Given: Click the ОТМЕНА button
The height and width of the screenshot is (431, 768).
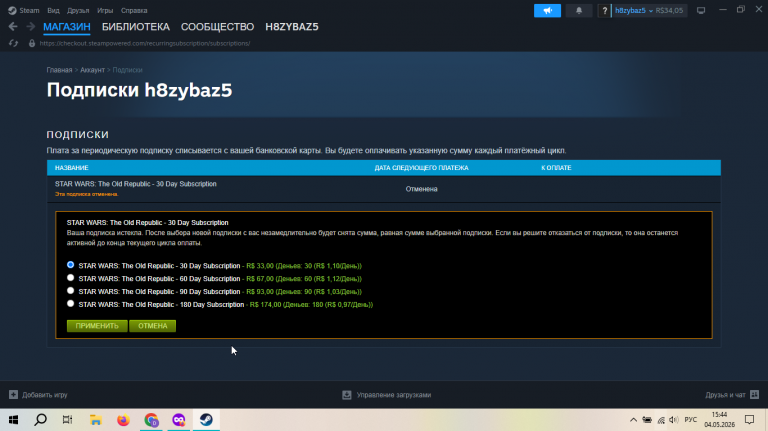Looking at the screenshot, I should click(152, 326).
